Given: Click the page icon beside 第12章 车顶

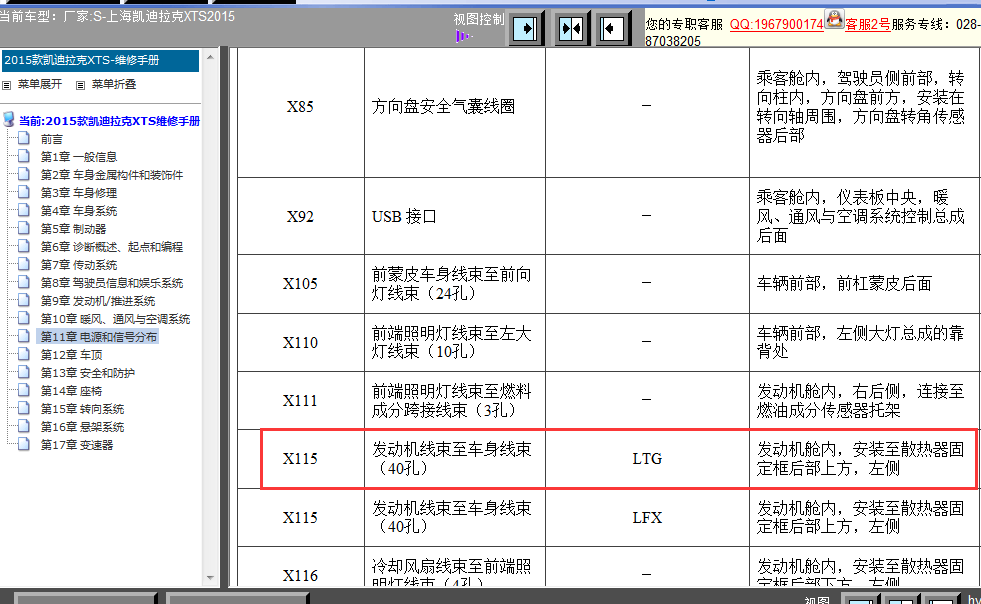Looking at the screenshot, I should (x=24, y=354).
